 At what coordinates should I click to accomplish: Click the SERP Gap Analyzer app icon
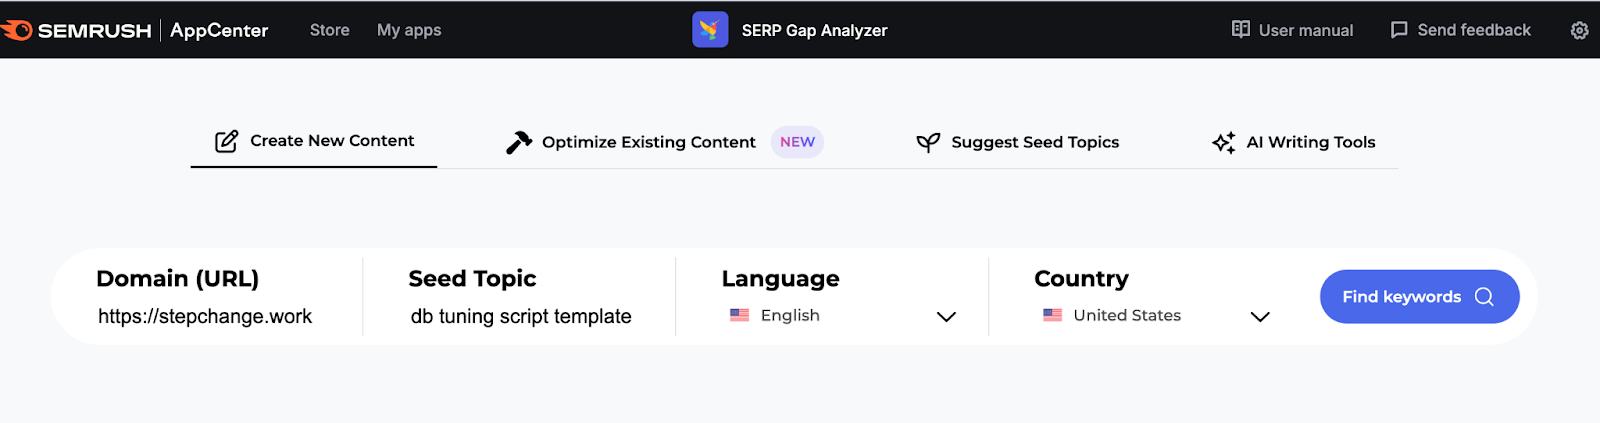coord(710,30)
